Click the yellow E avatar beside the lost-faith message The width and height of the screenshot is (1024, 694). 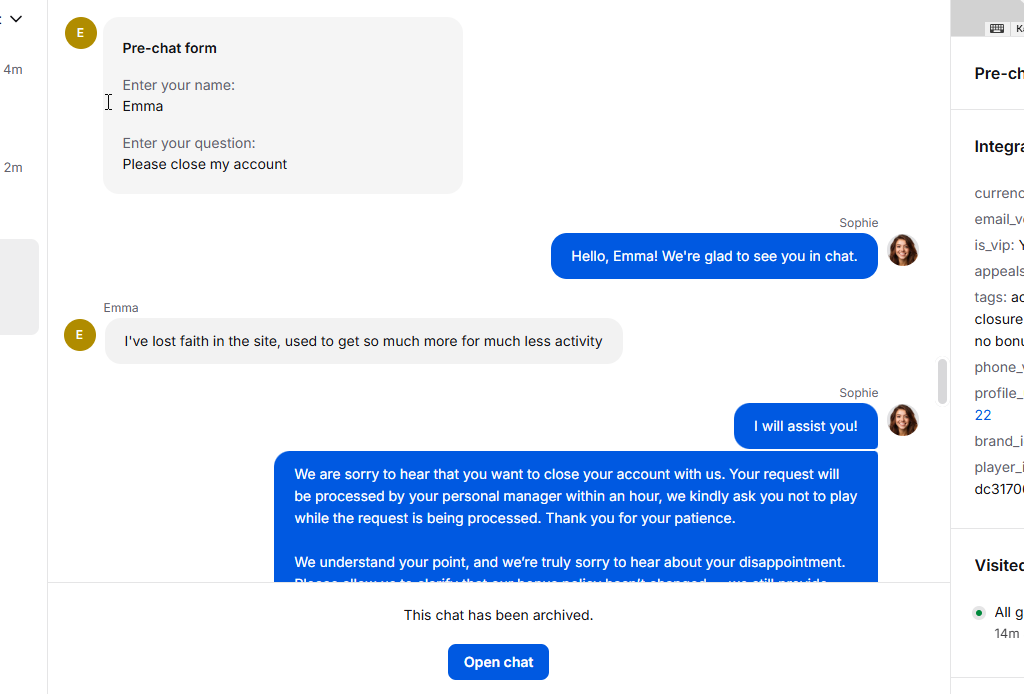[x=80, y=335]
